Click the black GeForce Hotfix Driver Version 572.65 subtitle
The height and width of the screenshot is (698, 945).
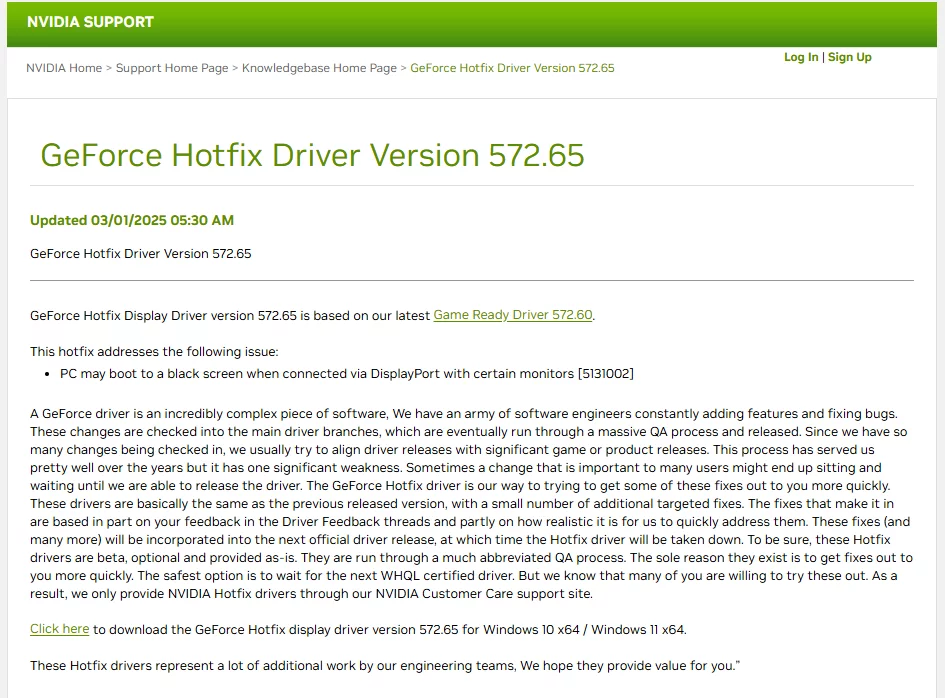click(x=140, y=254)
